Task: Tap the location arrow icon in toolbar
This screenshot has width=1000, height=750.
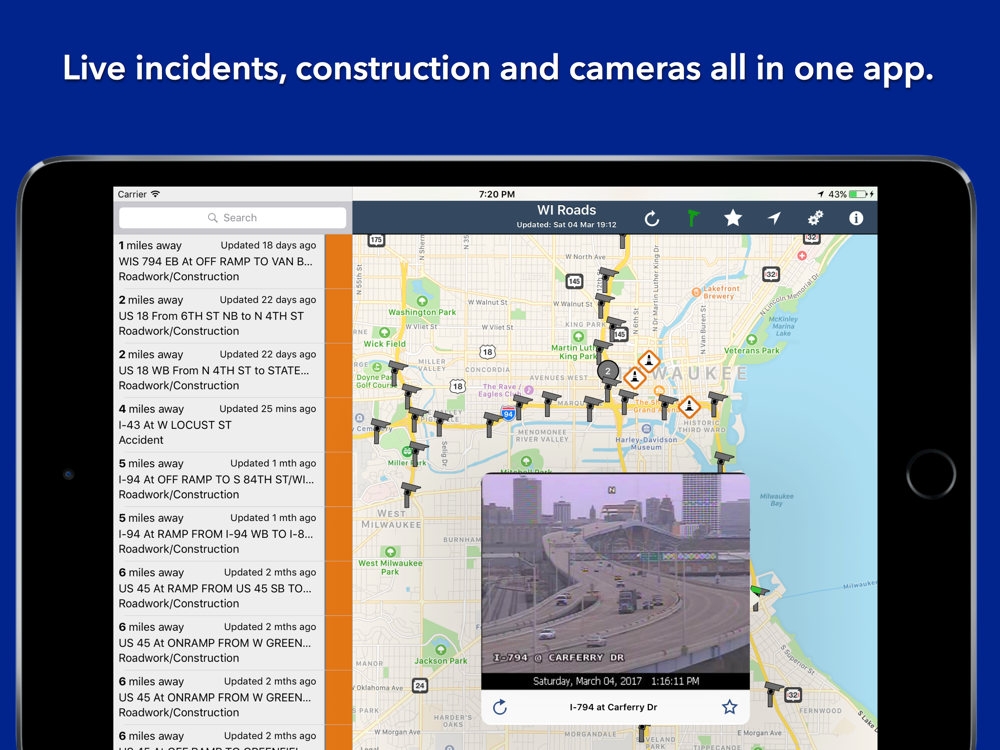Action: [774, 218]
